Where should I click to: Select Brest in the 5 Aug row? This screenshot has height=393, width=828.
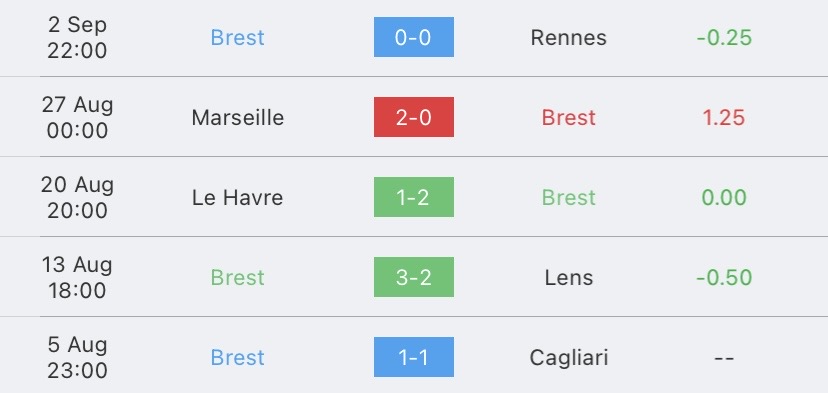click(x=238, y=358)
